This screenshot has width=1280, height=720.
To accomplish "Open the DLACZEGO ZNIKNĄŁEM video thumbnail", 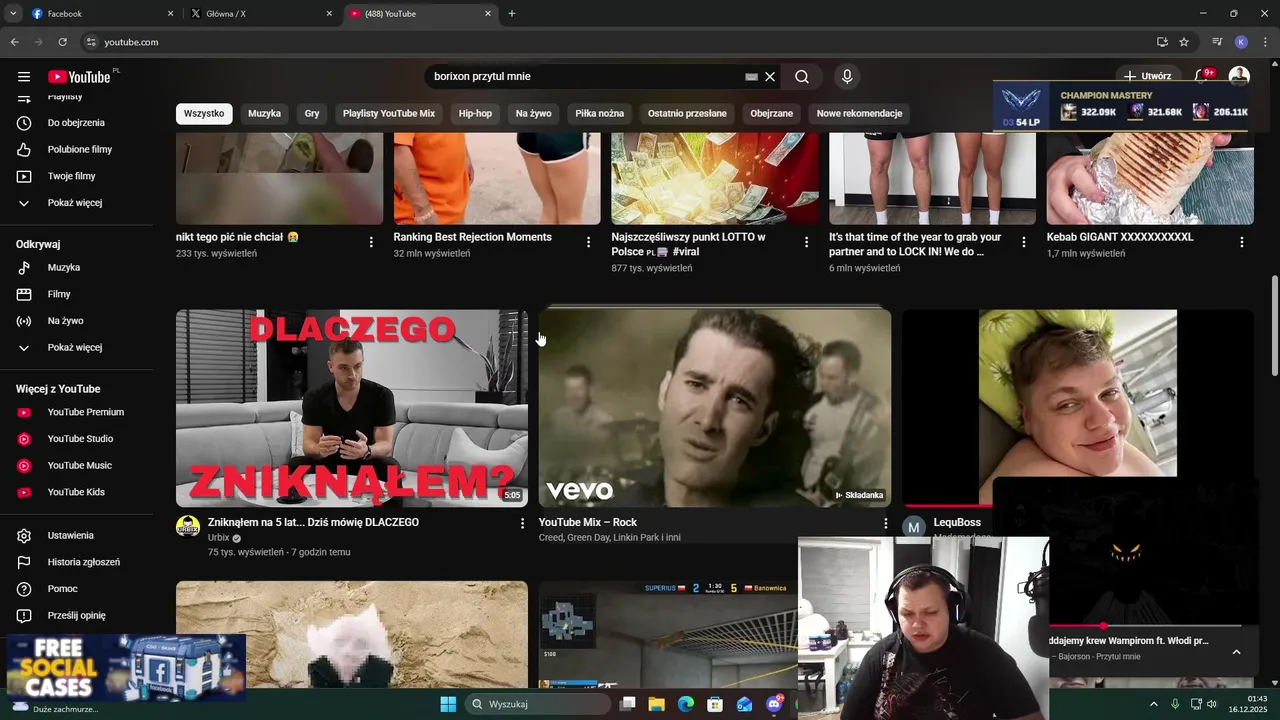I will click(352, 408).
